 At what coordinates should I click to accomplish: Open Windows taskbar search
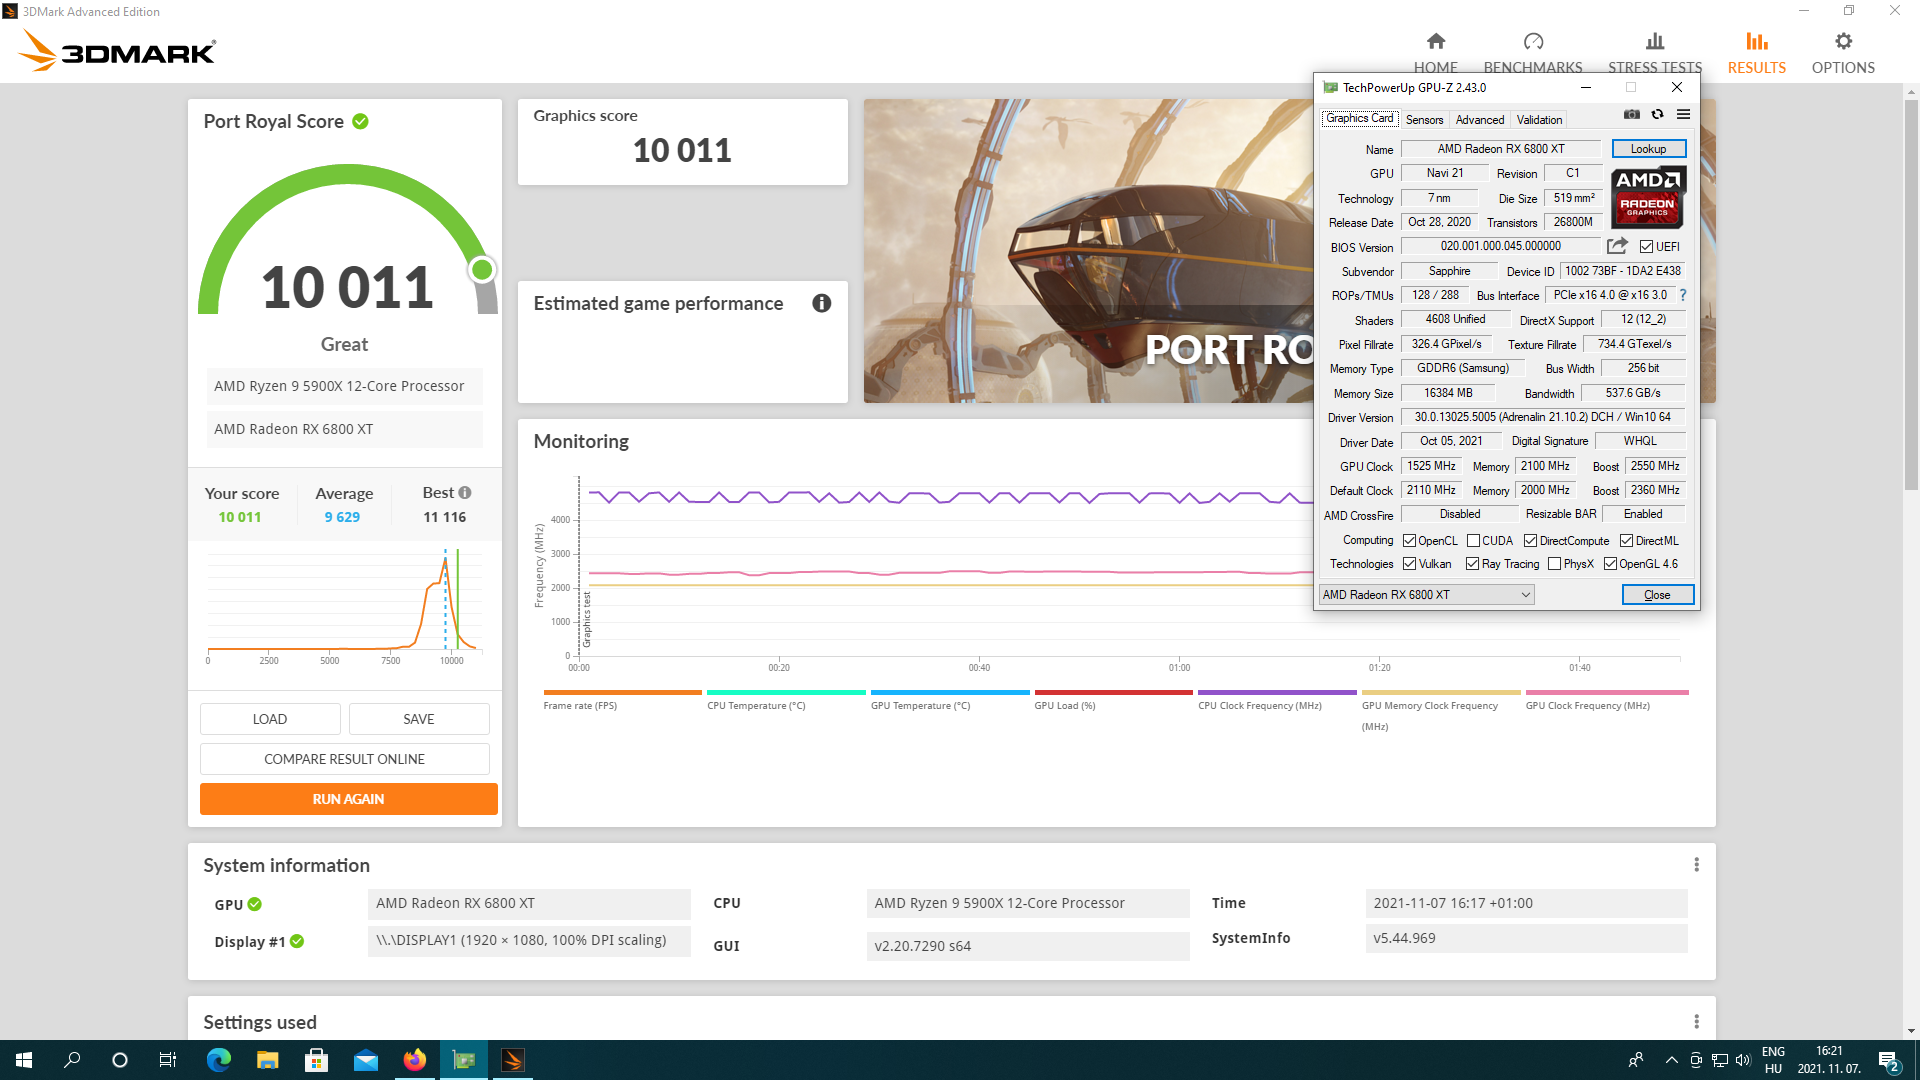click(x=72, y=1060)
